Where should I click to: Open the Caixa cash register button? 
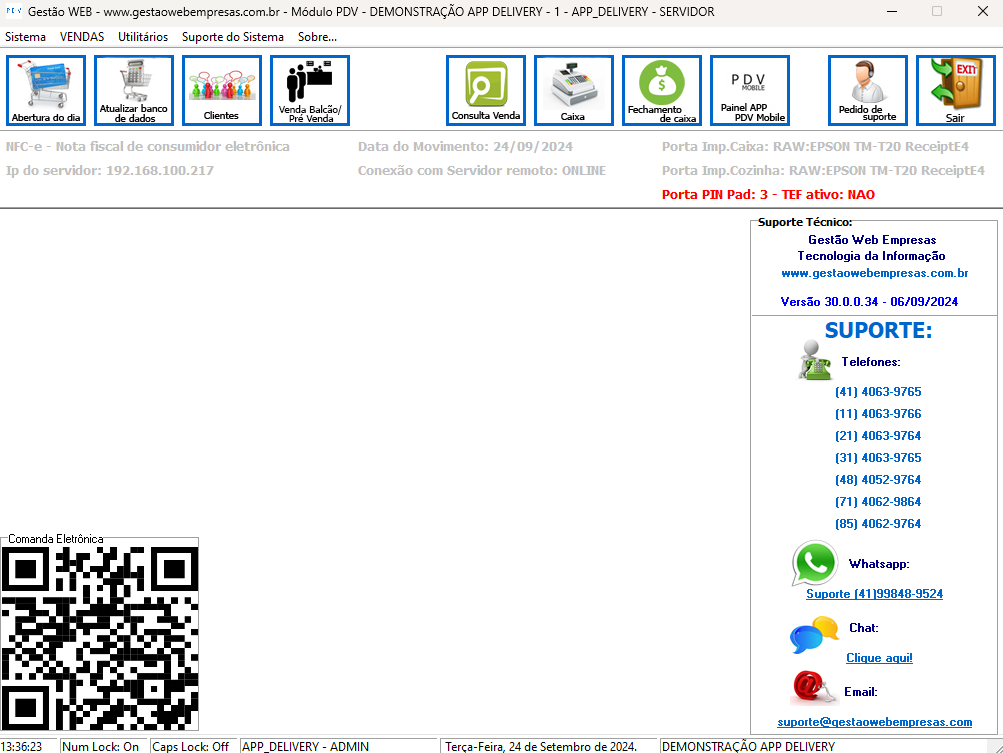[x=574, y=90]
